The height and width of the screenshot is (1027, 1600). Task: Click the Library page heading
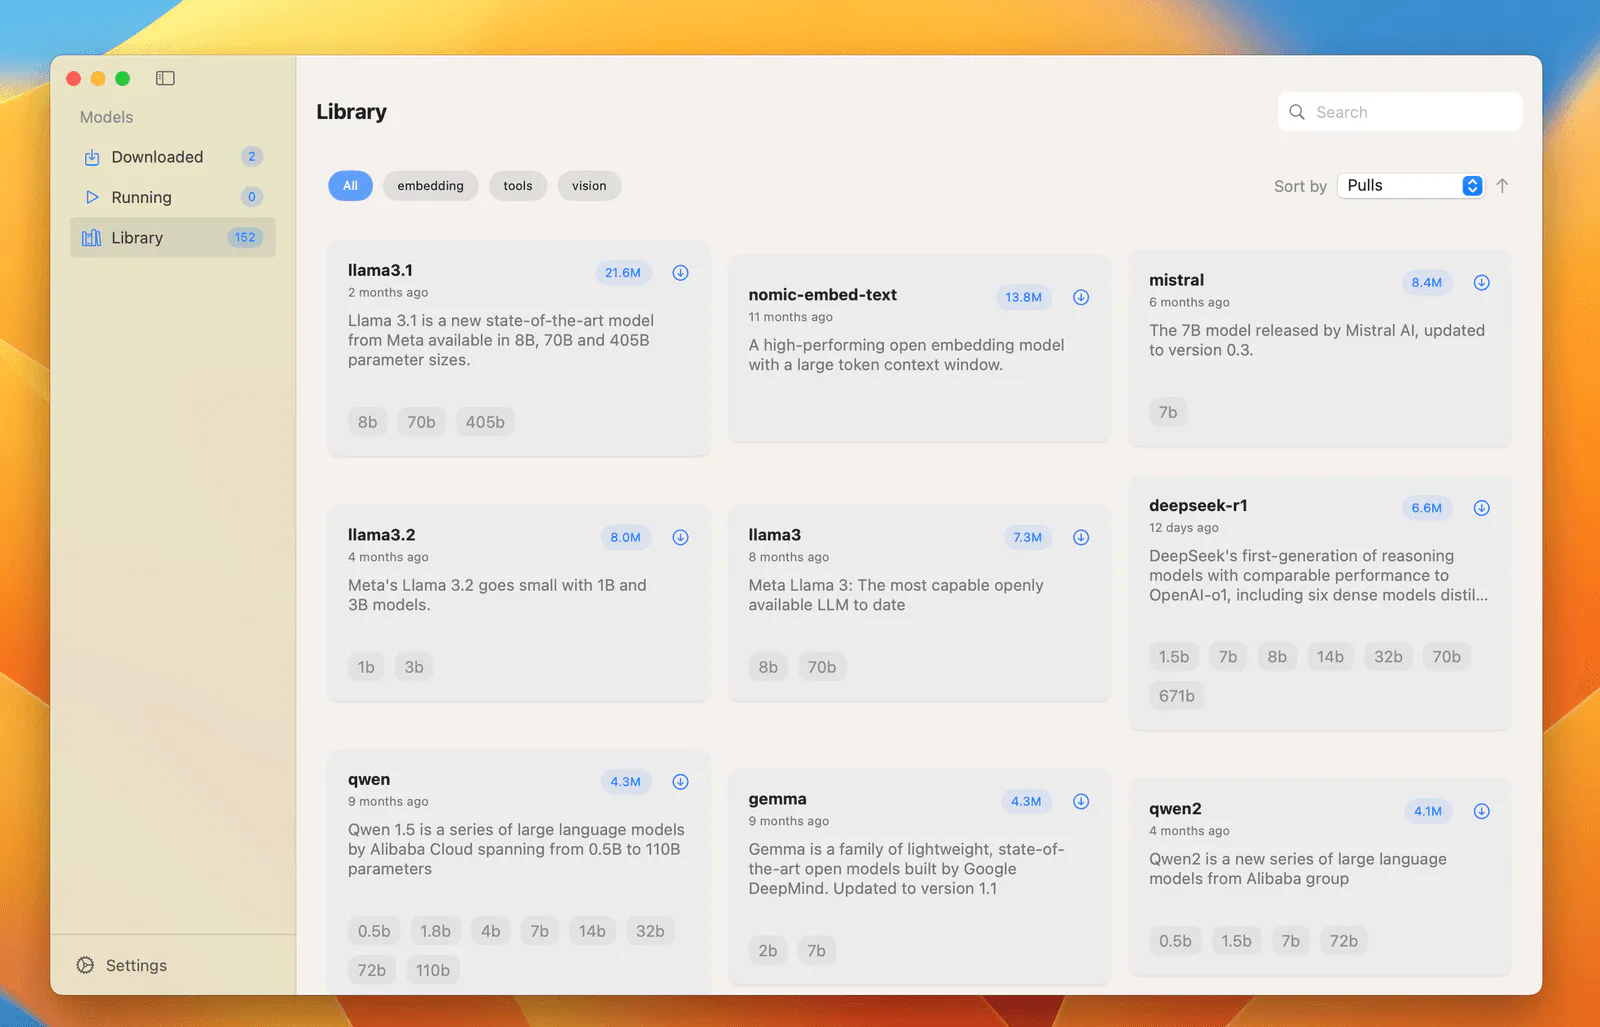[x=352, y=112]
